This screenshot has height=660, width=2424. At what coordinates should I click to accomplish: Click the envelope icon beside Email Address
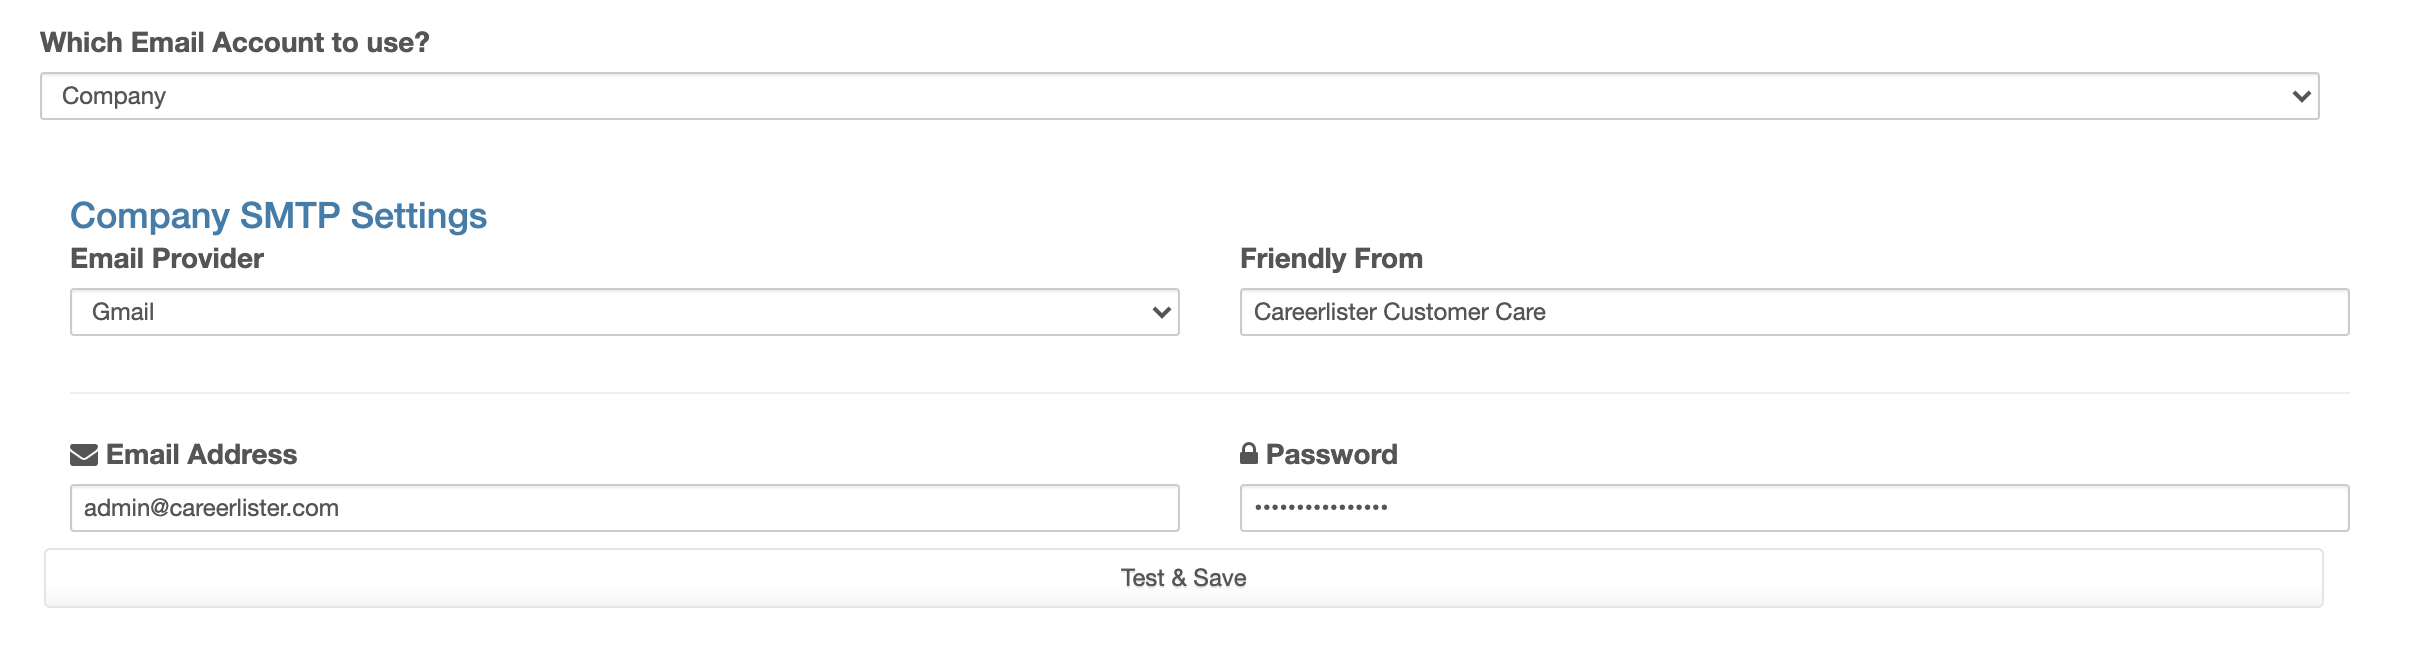(x=84, y=455)
